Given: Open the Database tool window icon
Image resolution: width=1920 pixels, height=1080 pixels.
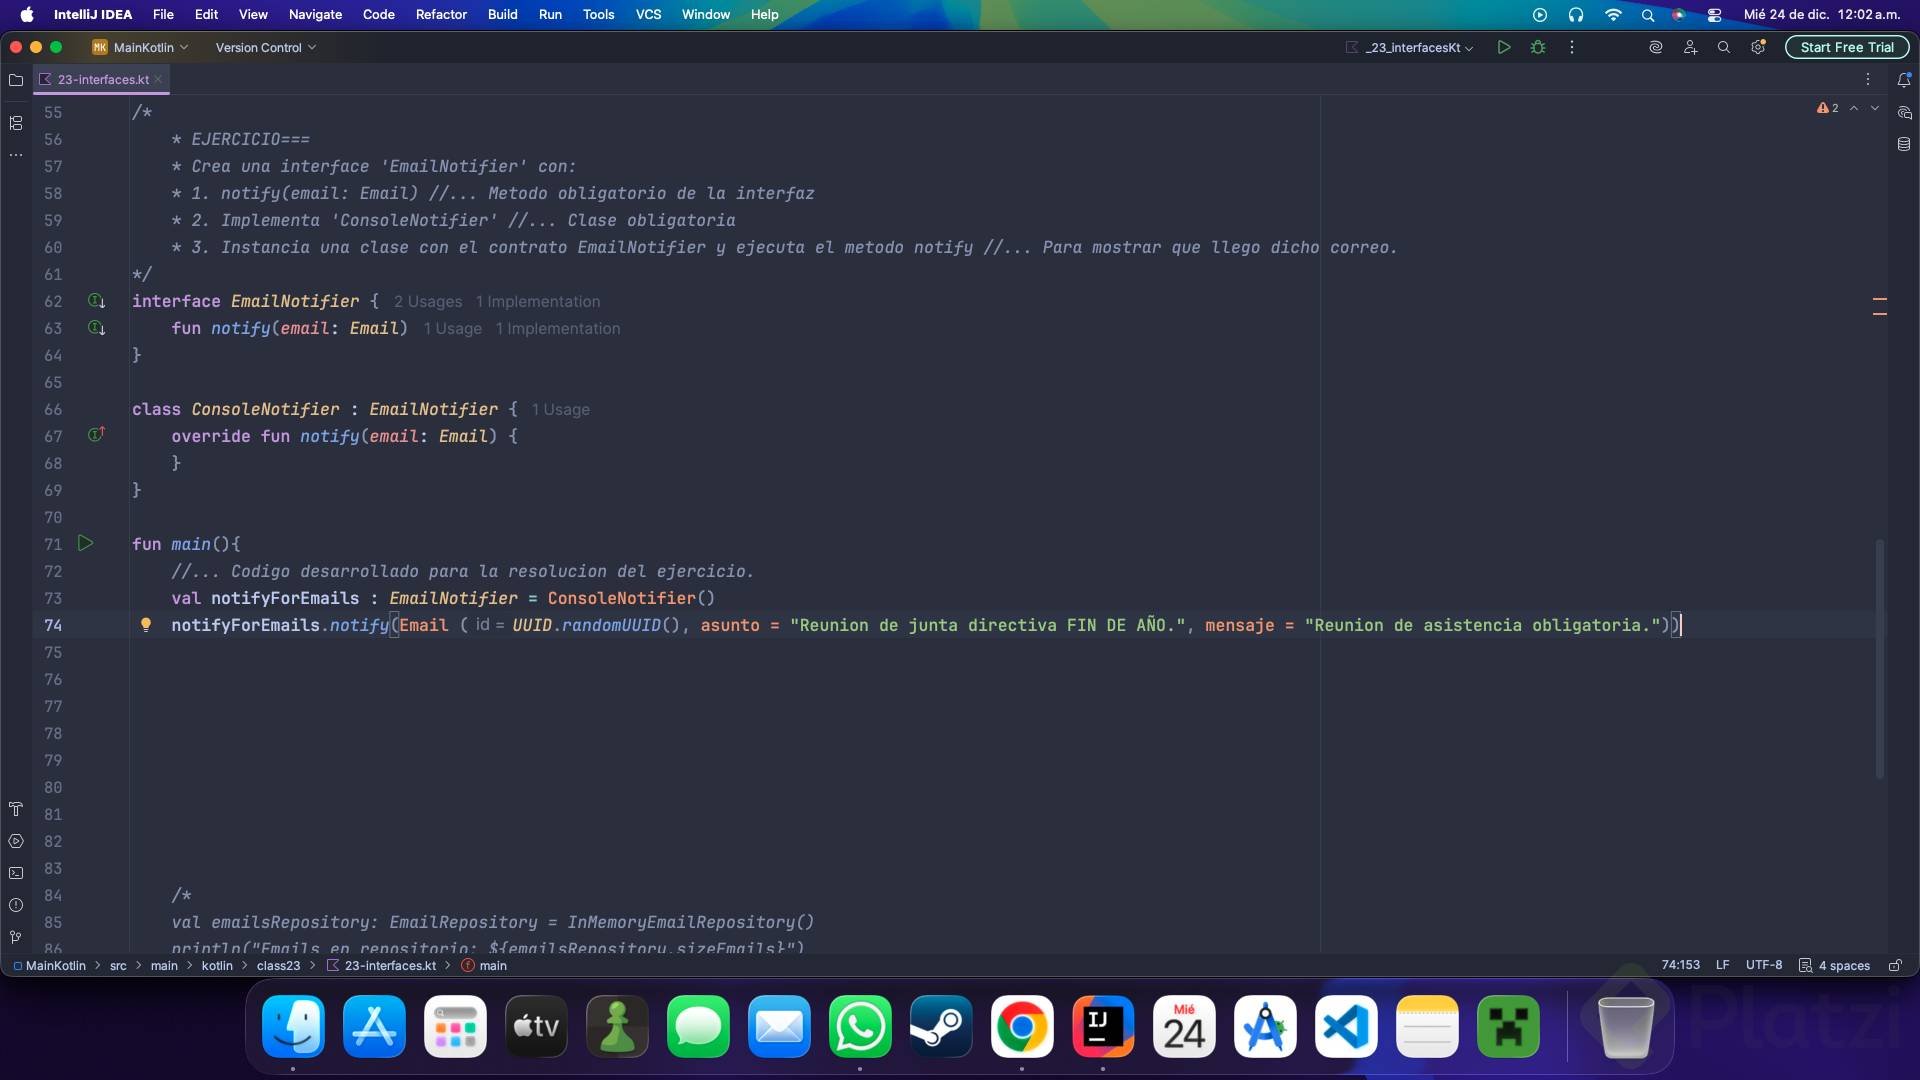Looking at the screenshot, I should click(x=1904, y=144).
